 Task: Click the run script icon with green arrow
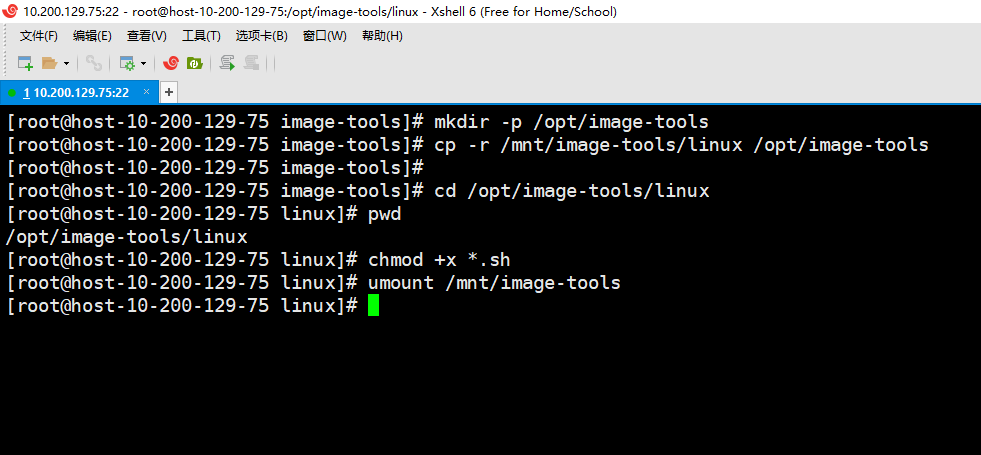tap(227, 63)
